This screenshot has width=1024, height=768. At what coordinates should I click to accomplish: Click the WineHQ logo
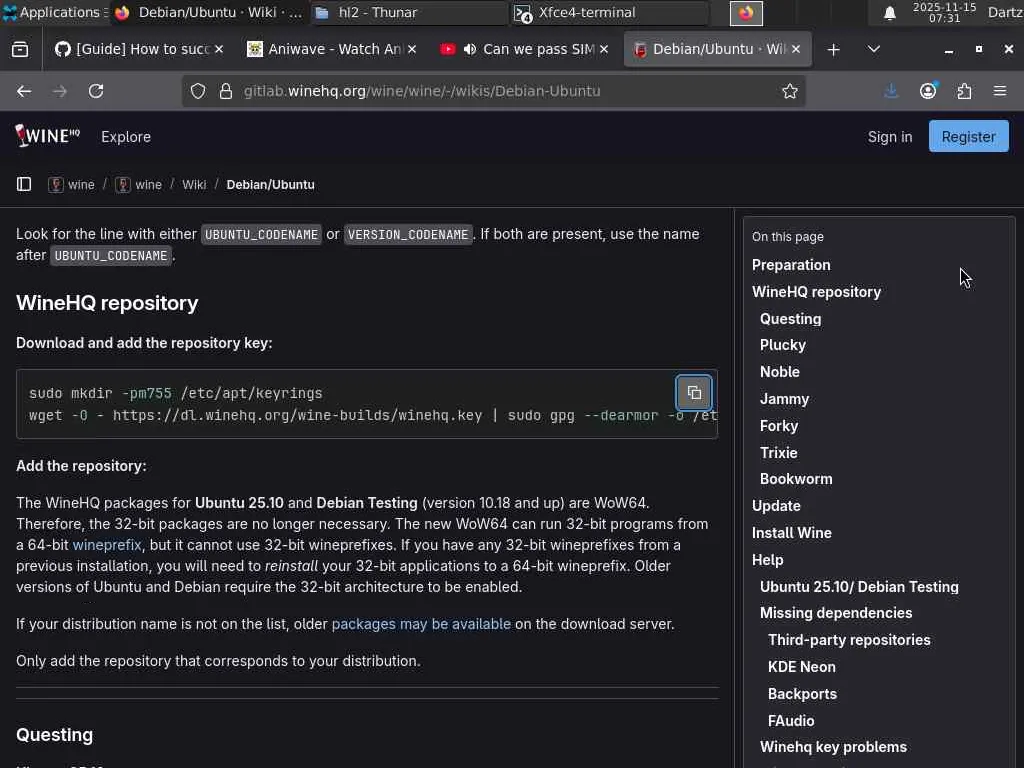pos(48,136)
